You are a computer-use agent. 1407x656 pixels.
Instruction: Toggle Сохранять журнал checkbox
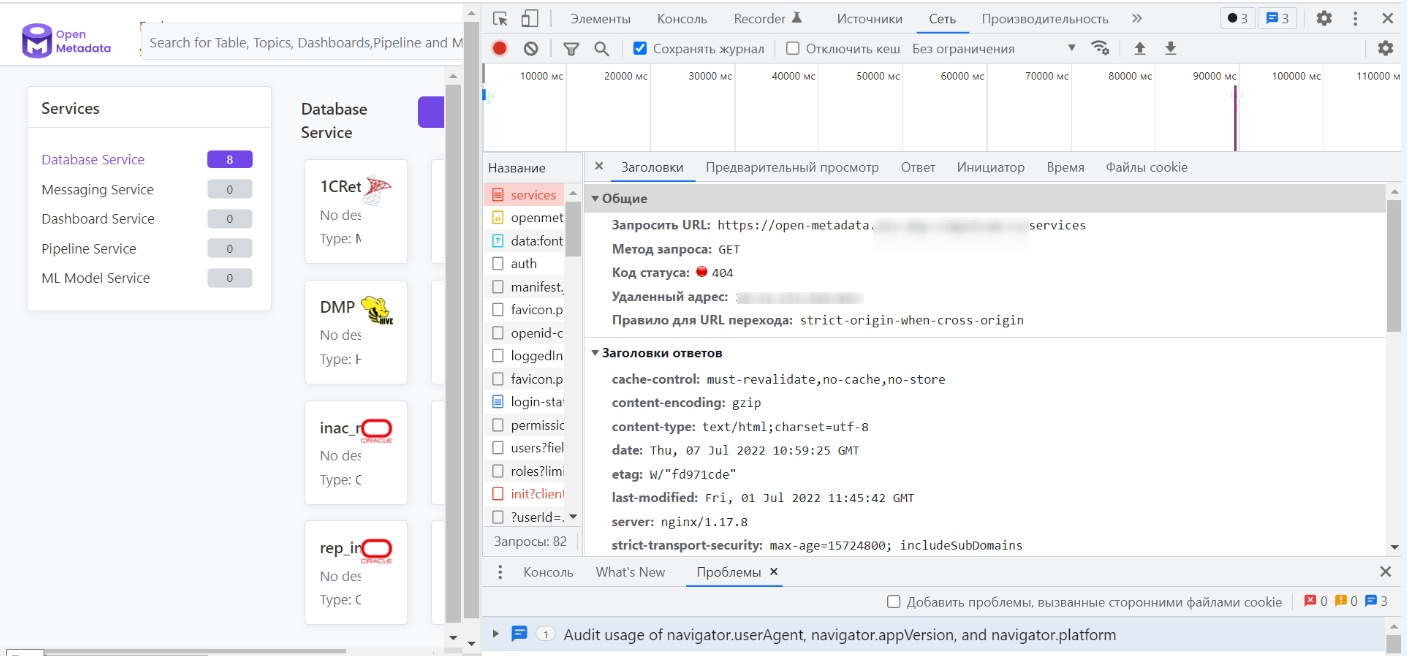[x=640, y=48]
